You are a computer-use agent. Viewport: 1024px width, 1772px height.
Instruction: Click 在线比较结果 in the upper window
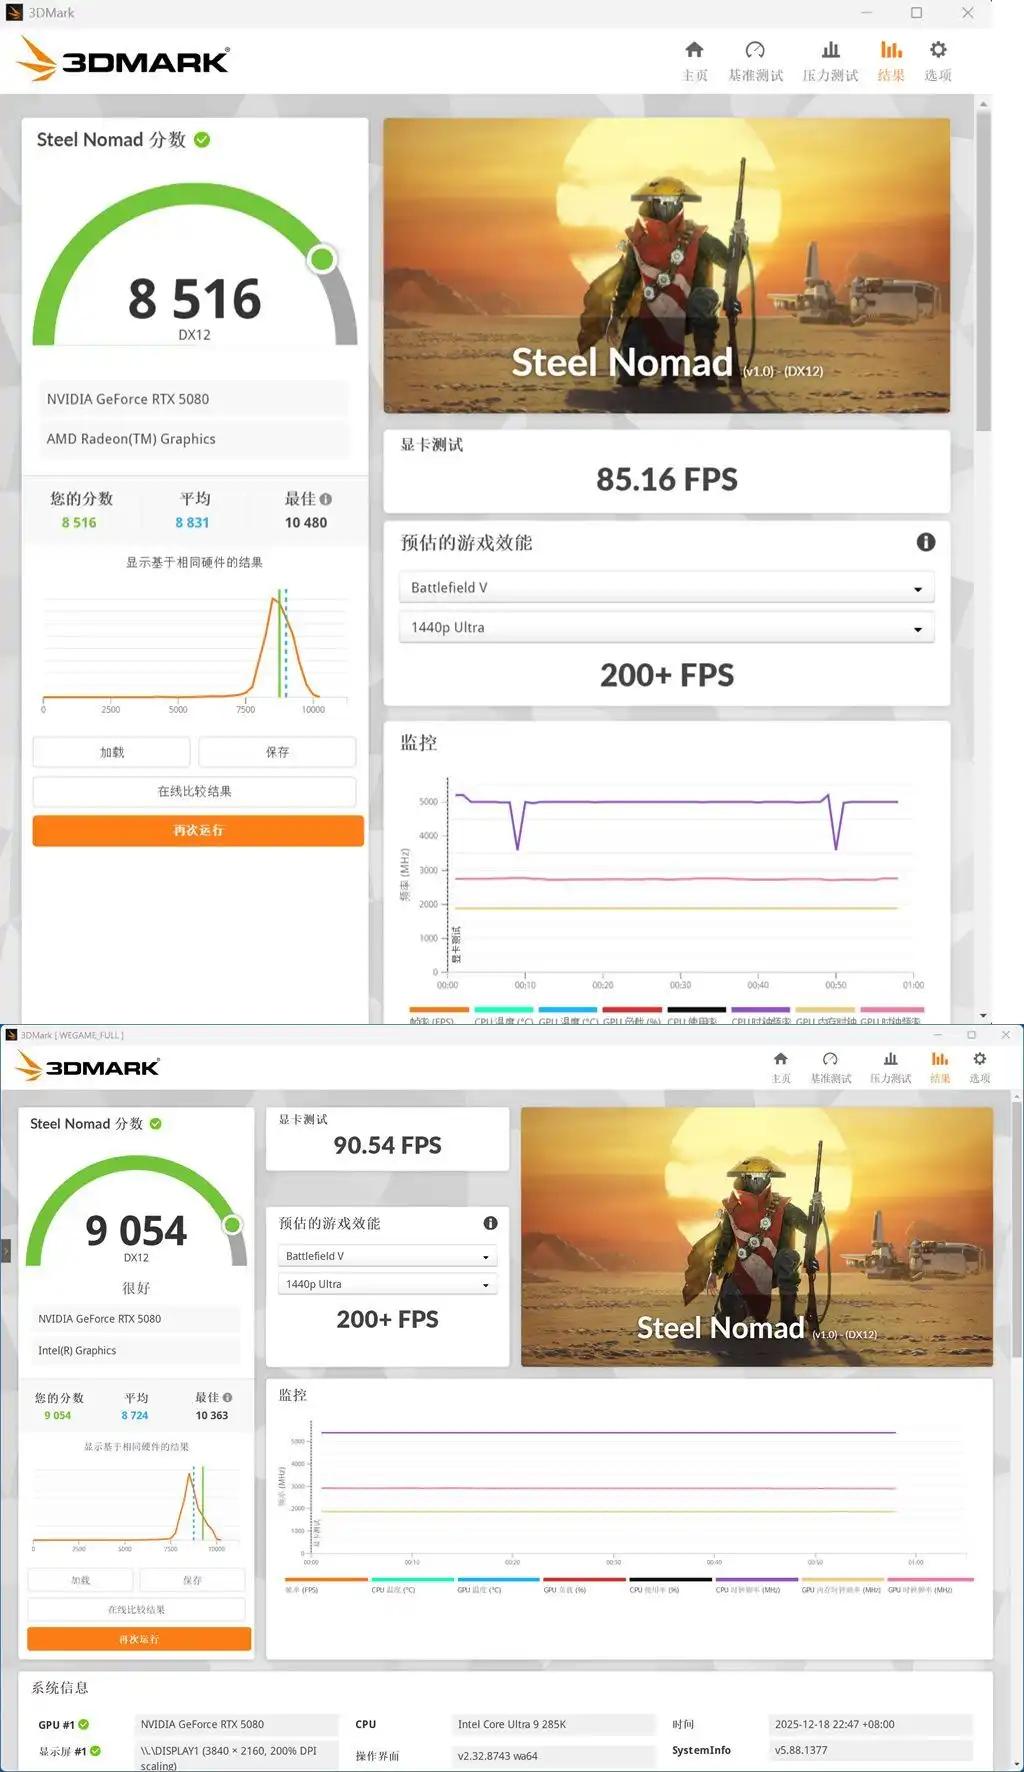click(x=194, y=791)
